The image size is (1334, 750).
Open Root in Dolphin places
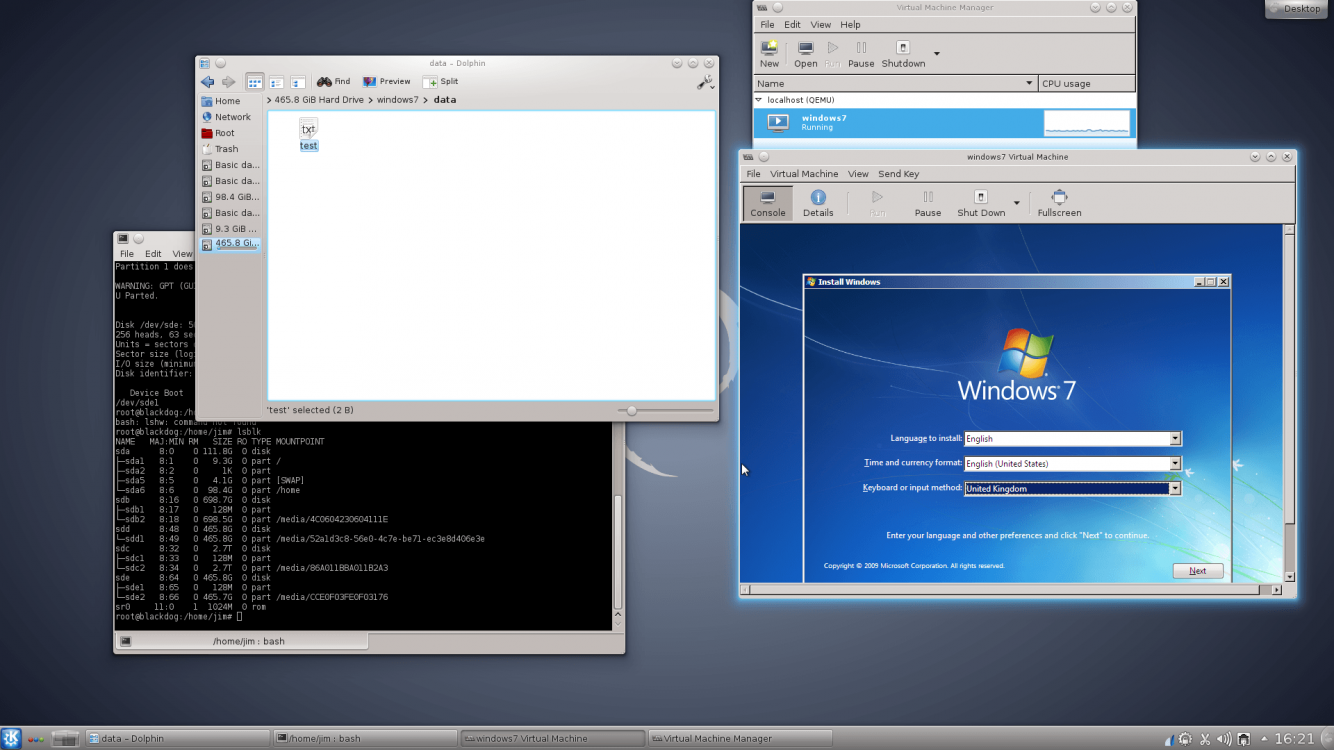(230, 133)
